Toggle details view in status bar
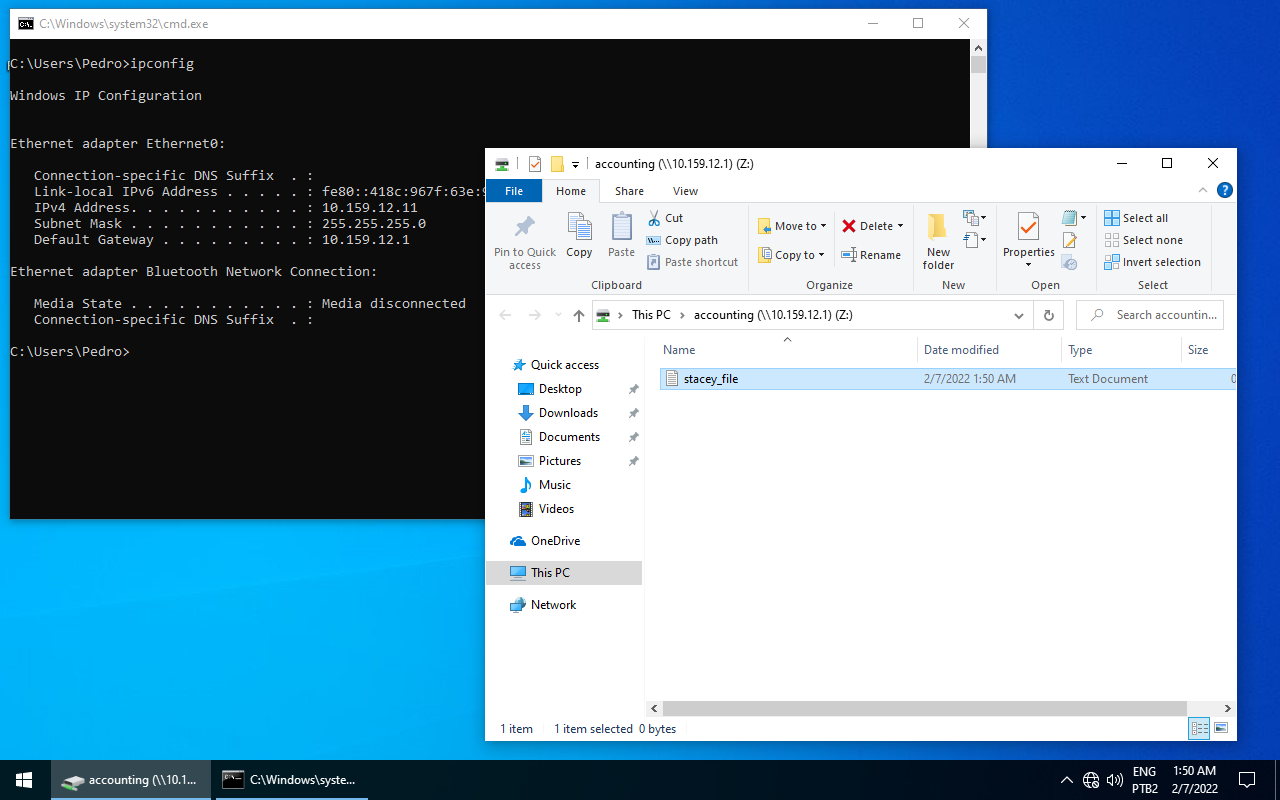This screenshot has height=800, width=1280. tap(1198, 729)
